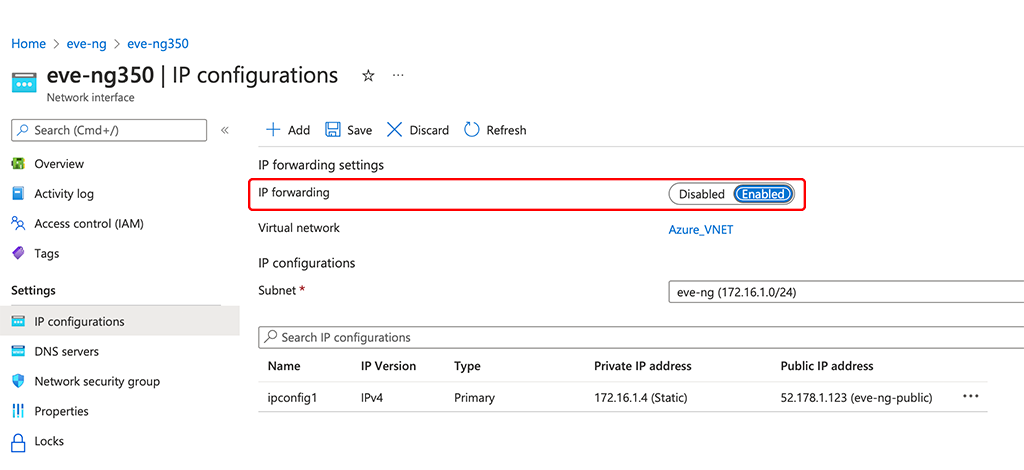Screen dimensions: 1024x470
Task: Set IP forwarding to Disabled
Action: (x=701, y=194)
